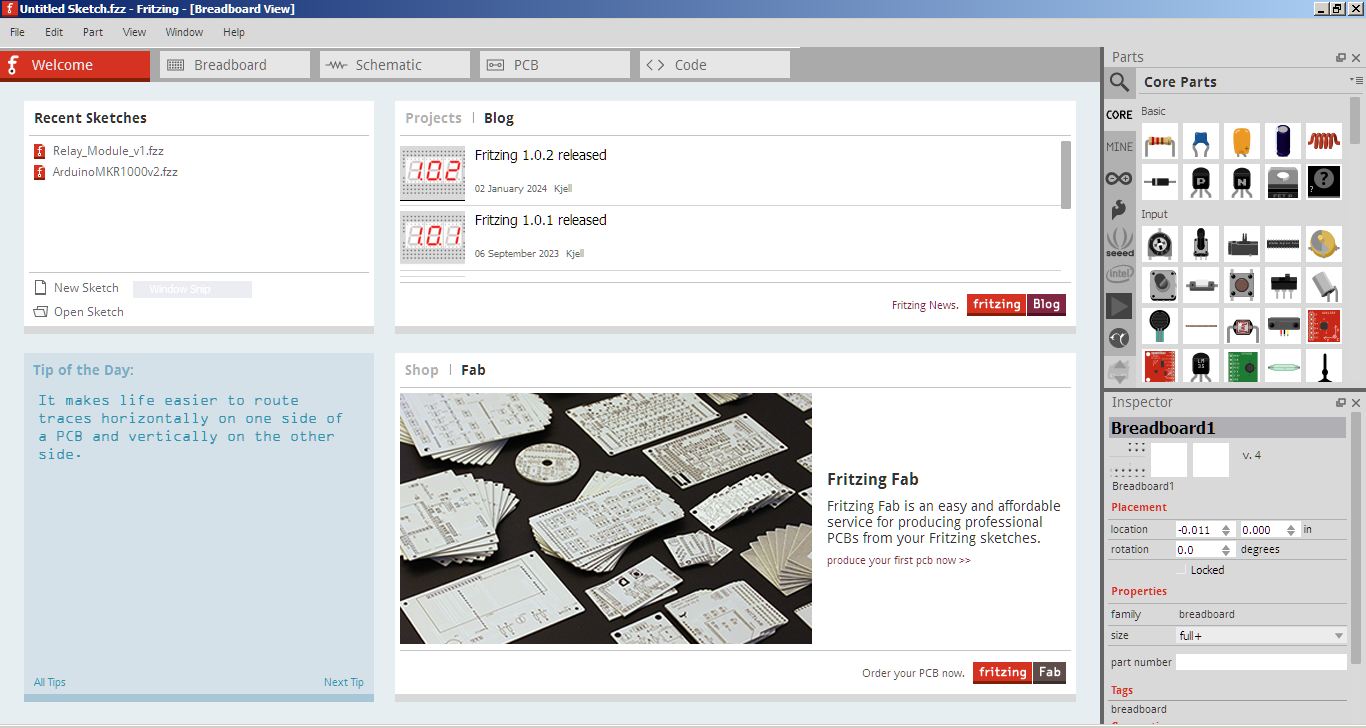This screenshot has width=1366, height=728.
Task: Show the Shop section tab
Action: point(421,370)
